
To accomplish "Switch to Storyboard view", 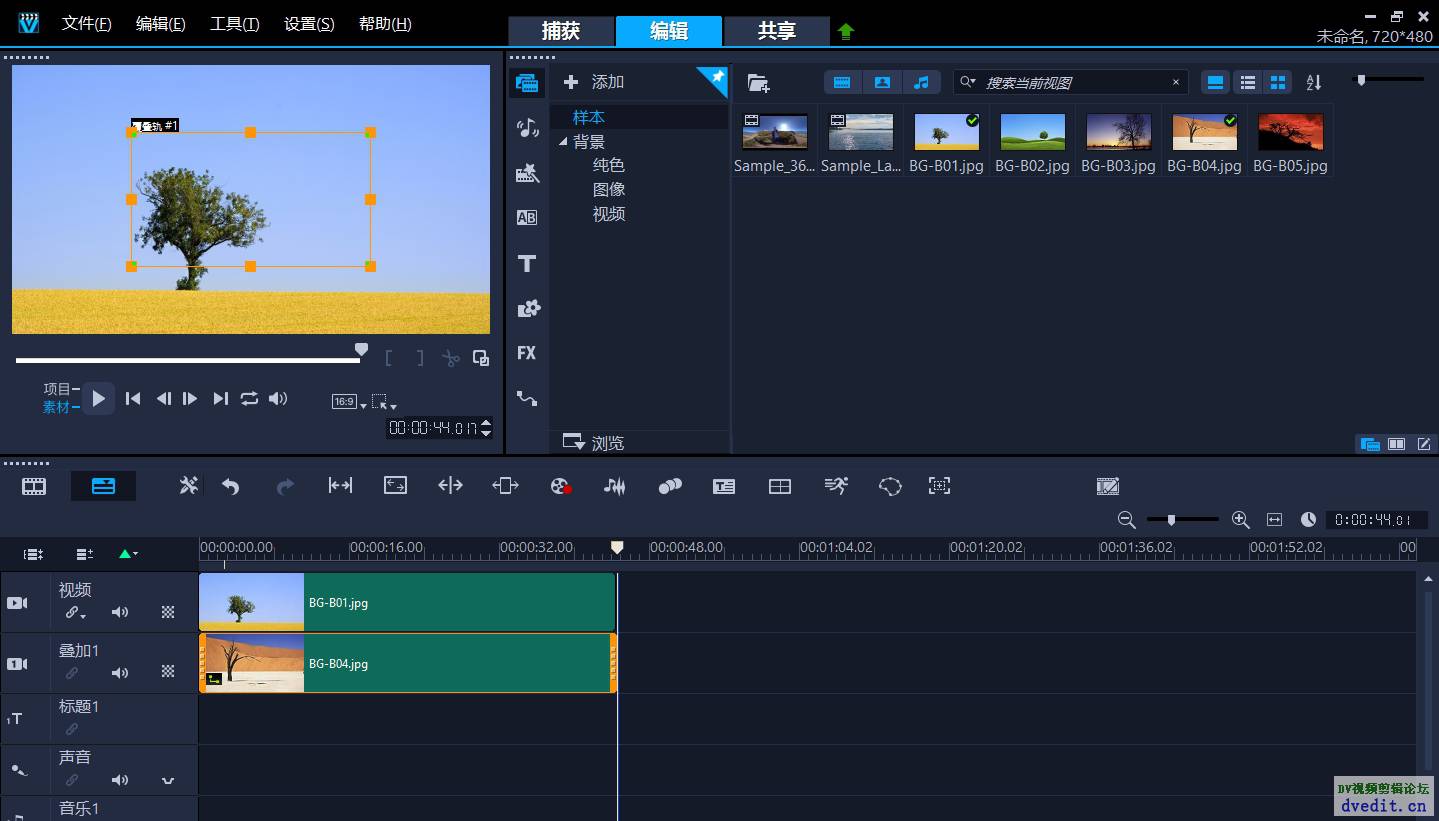I will (34, 486).
